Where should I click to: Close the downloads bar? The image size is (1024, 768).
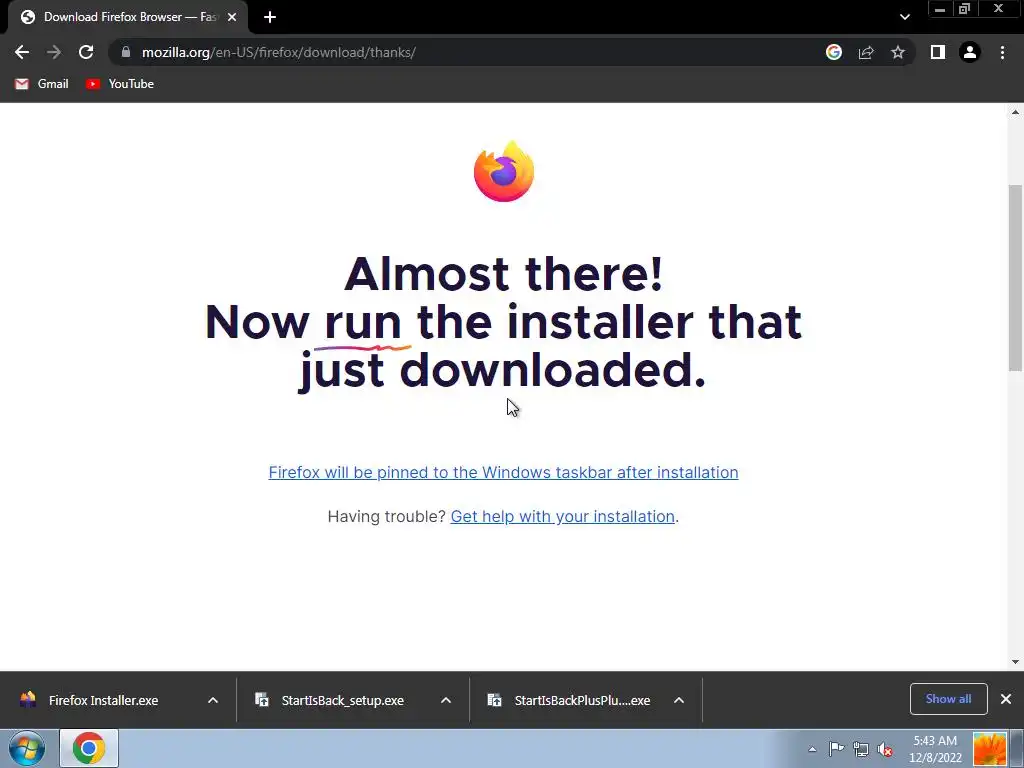point(1006,699)
